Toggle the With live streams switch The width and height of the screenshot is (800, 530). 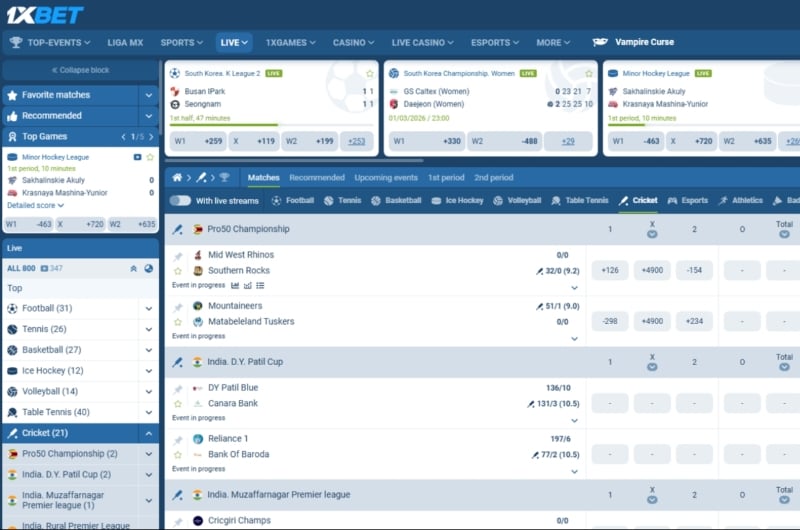(181, 200)
